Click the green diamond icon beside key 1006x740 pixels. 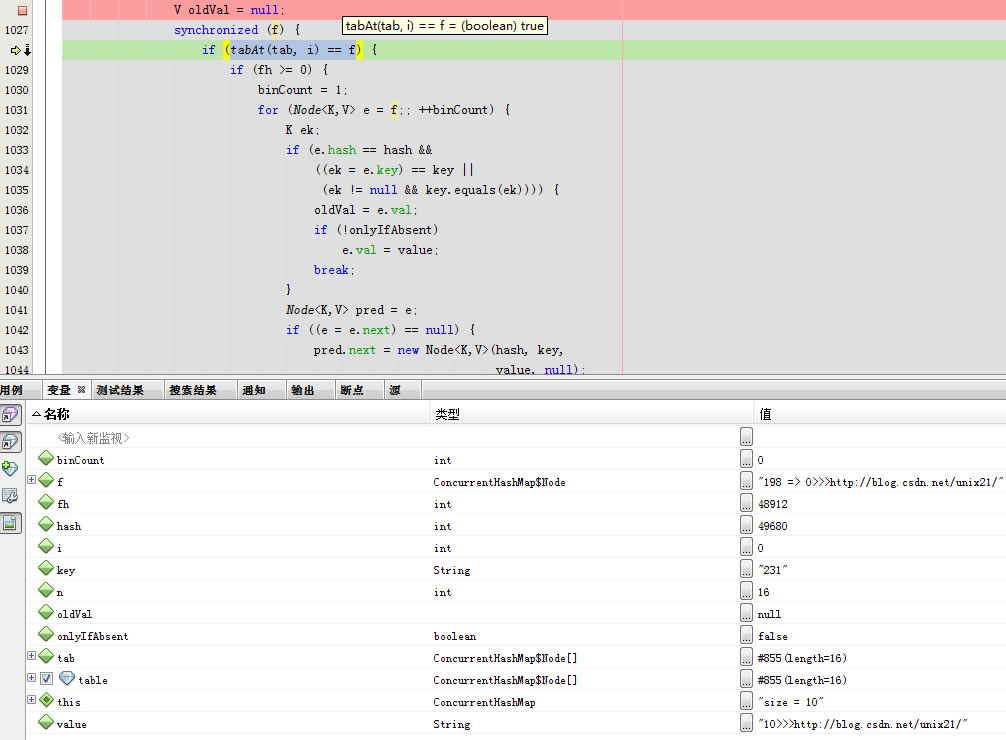(x=46, y=569)
